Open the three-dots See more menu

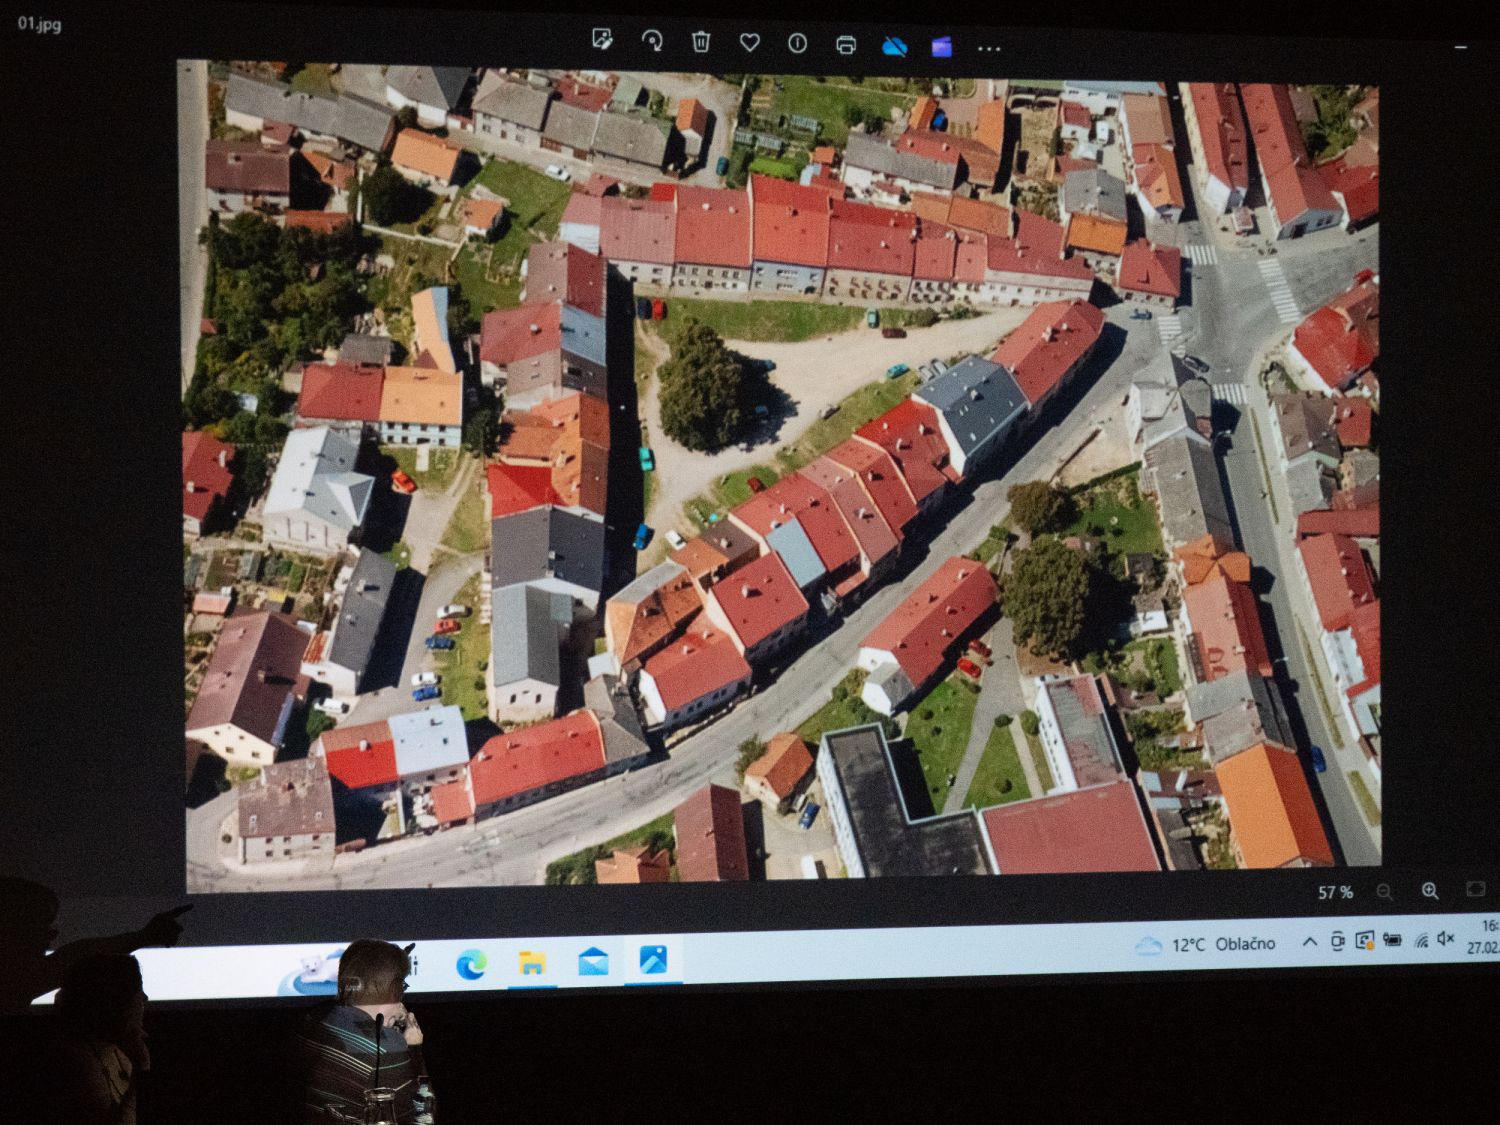click(989, 48)
